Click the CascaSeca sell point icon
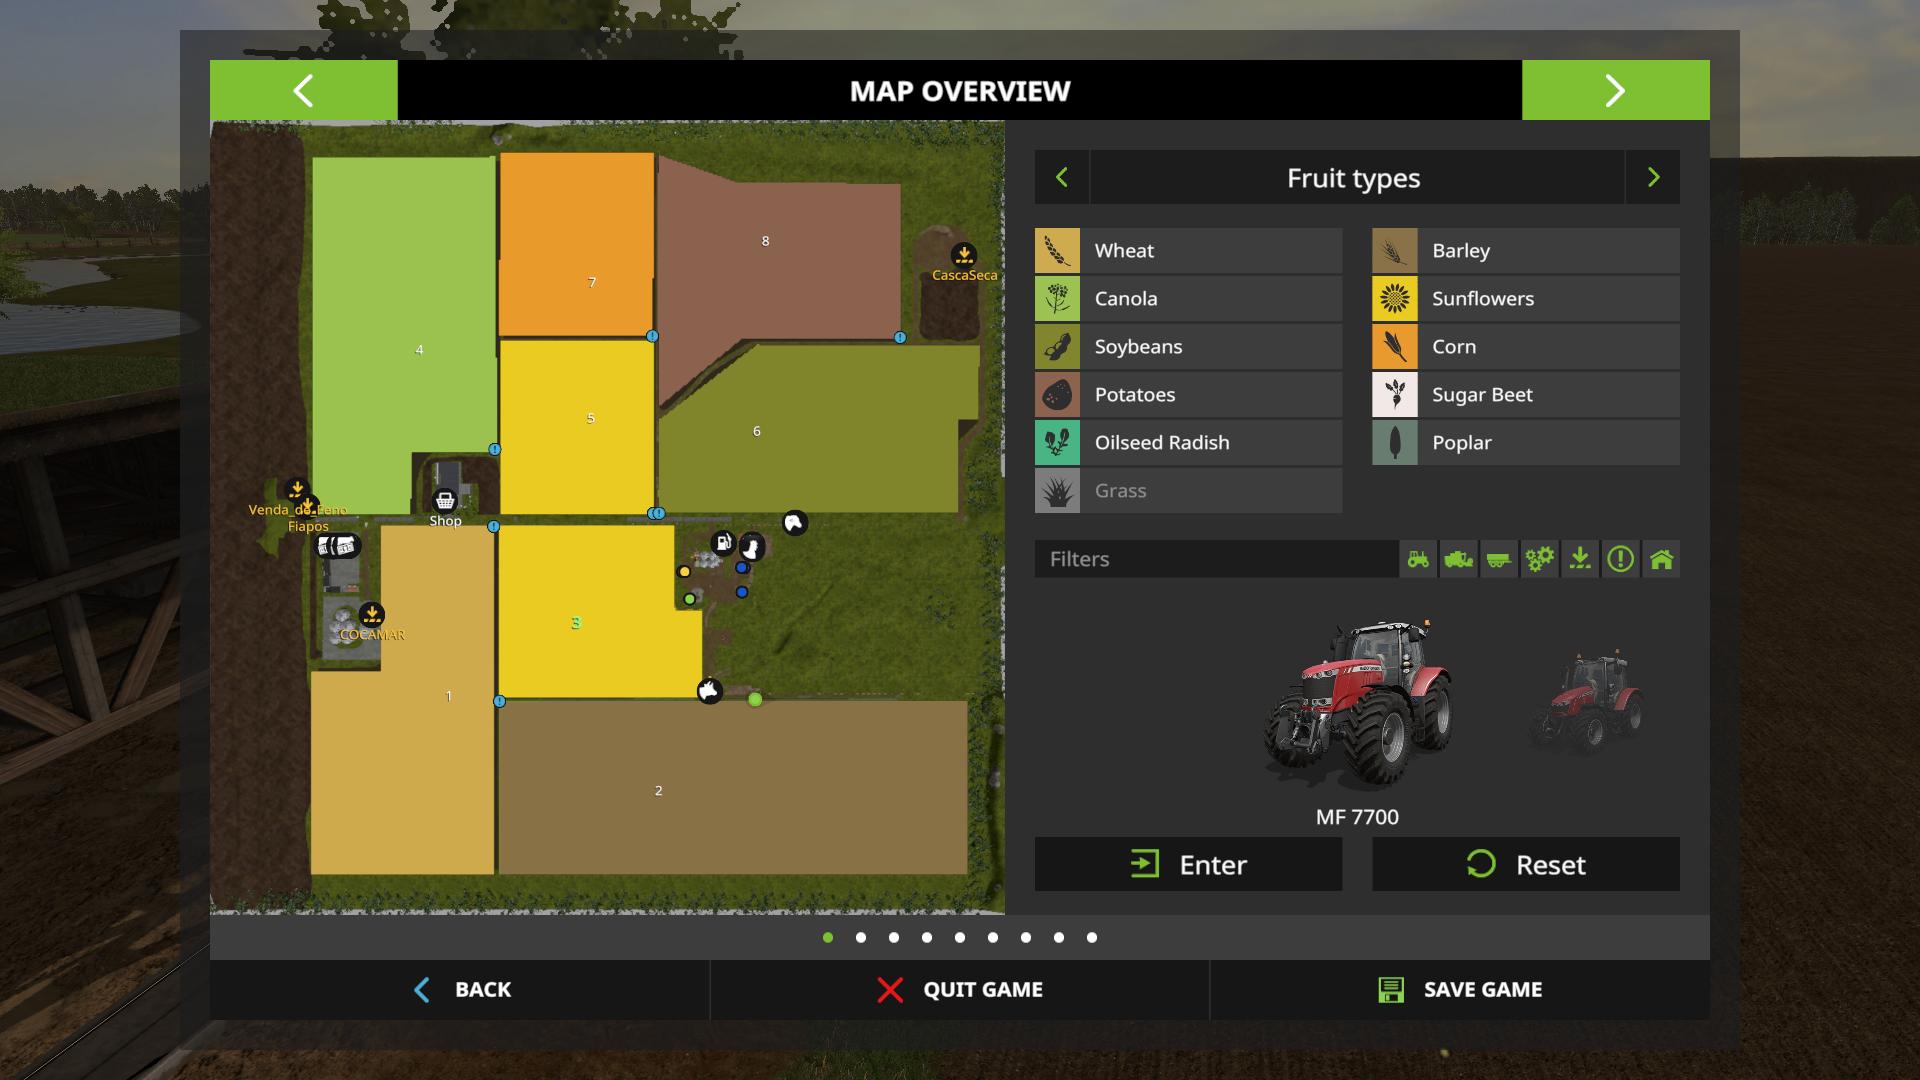Viewport: 1920px width, 1080px height. click(x=963, y=254)
